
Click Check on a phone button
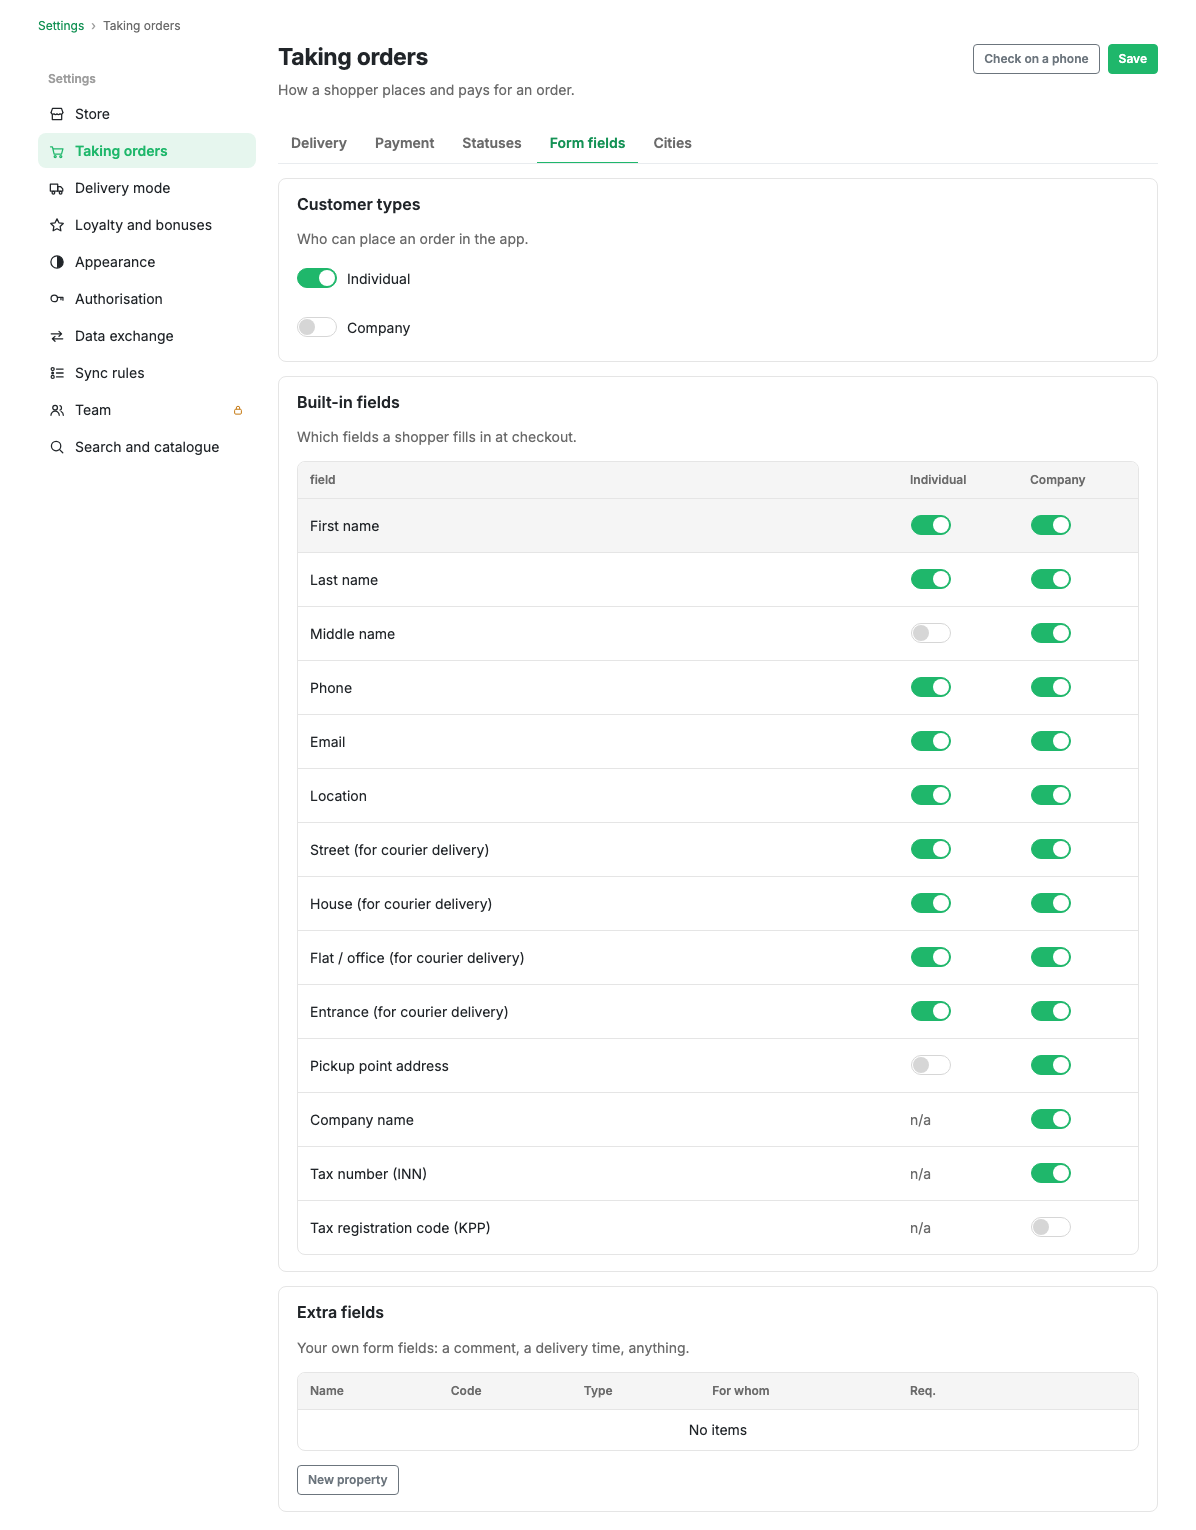pyautogui.click(x=1036, y=59)
